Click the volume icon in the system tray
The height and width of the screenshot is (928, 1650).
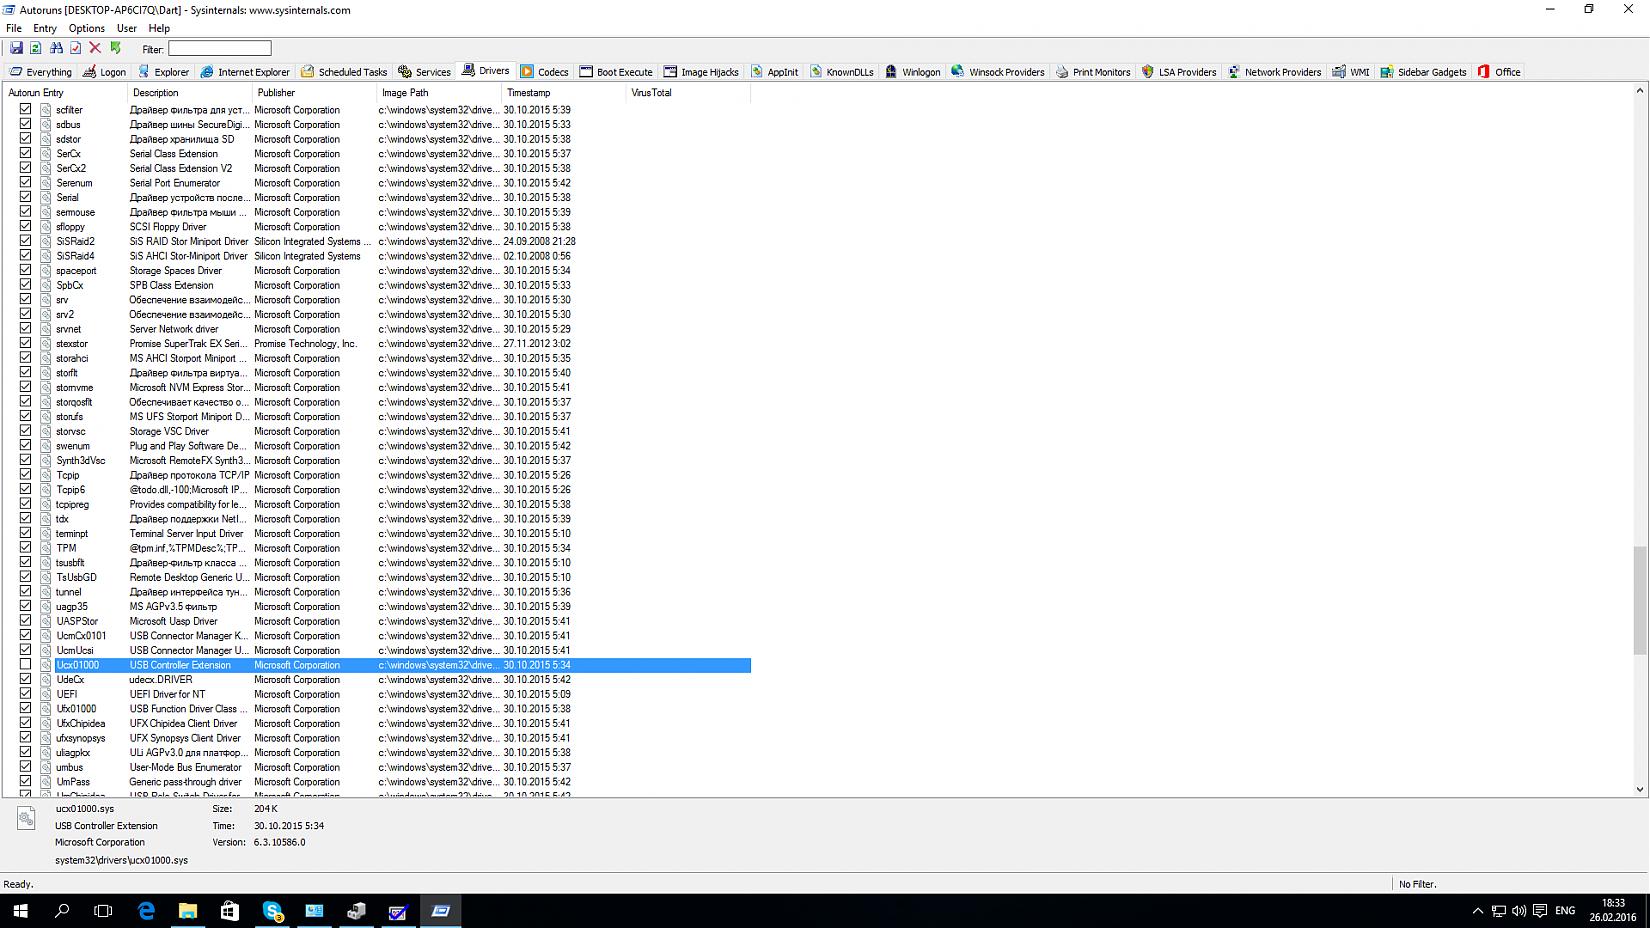(1519, 911)
